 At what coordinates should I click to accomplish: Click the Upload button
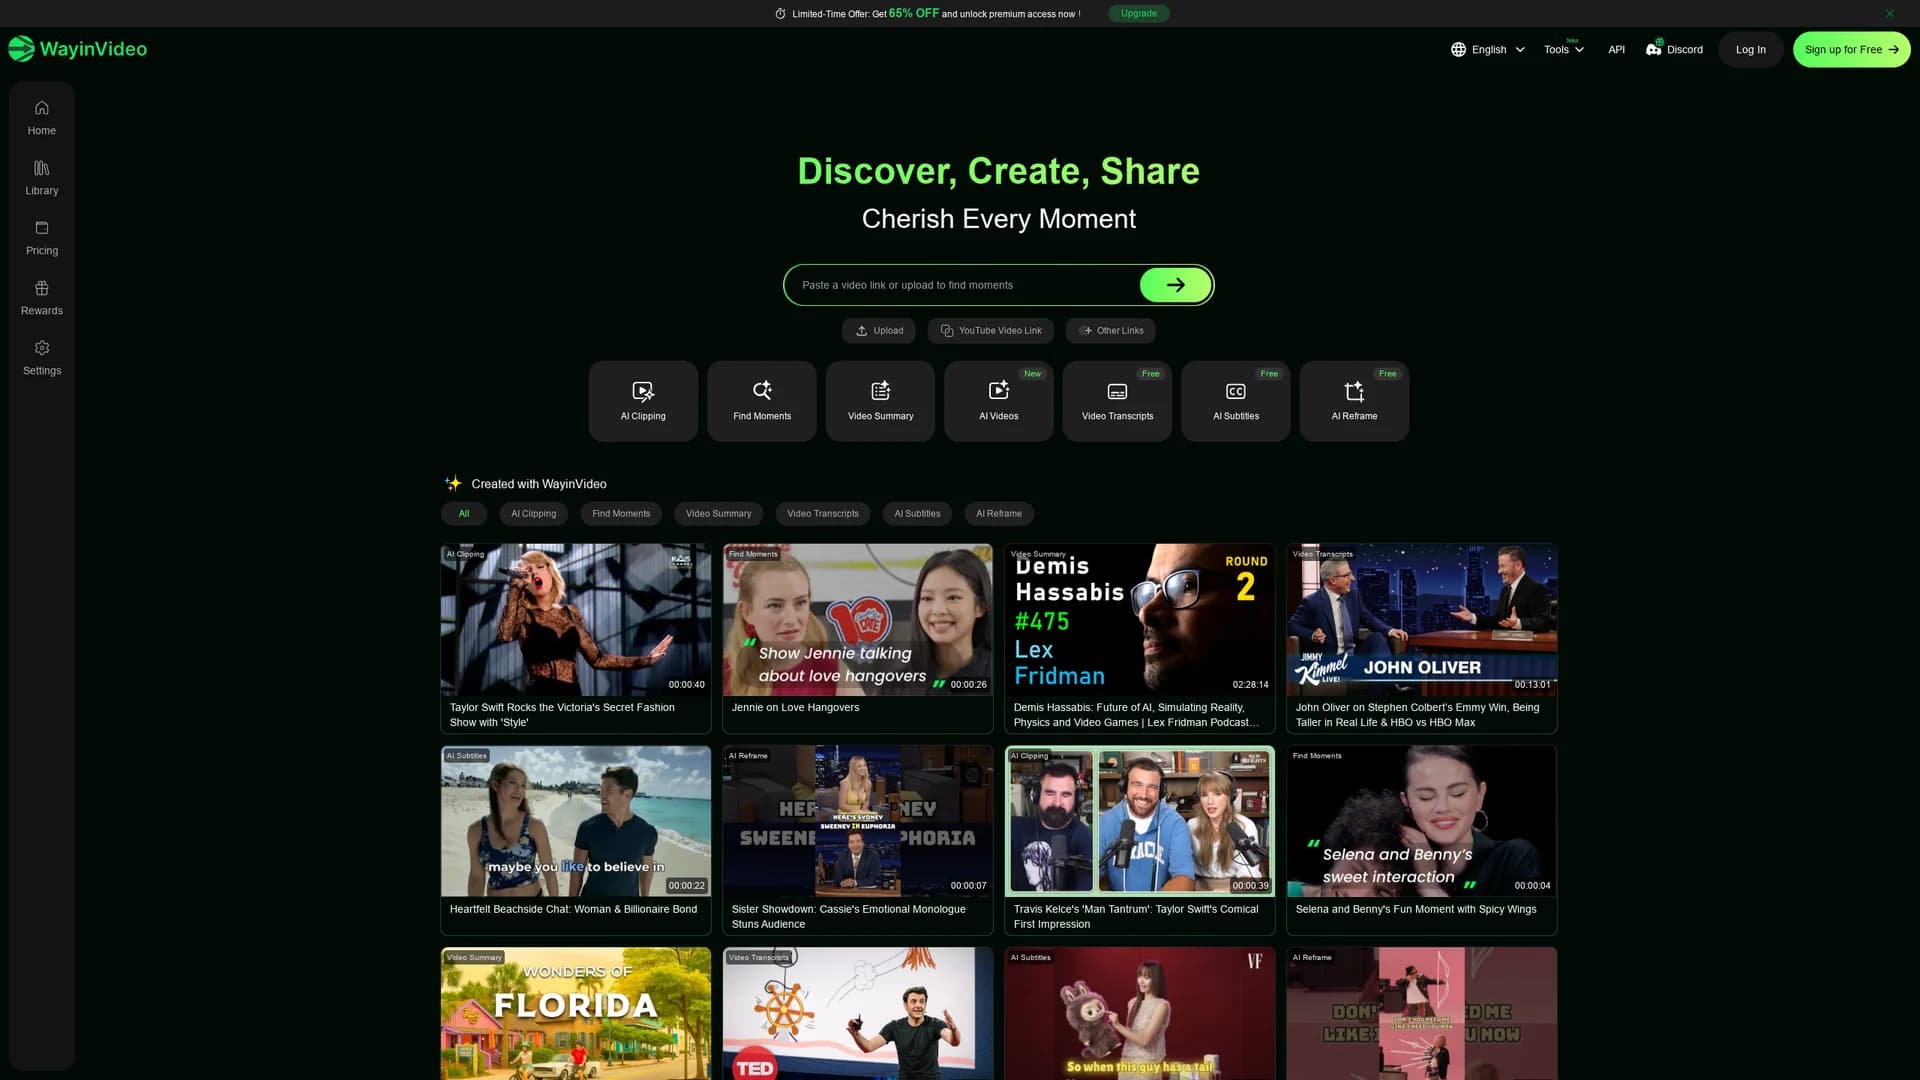click(879, 330)
